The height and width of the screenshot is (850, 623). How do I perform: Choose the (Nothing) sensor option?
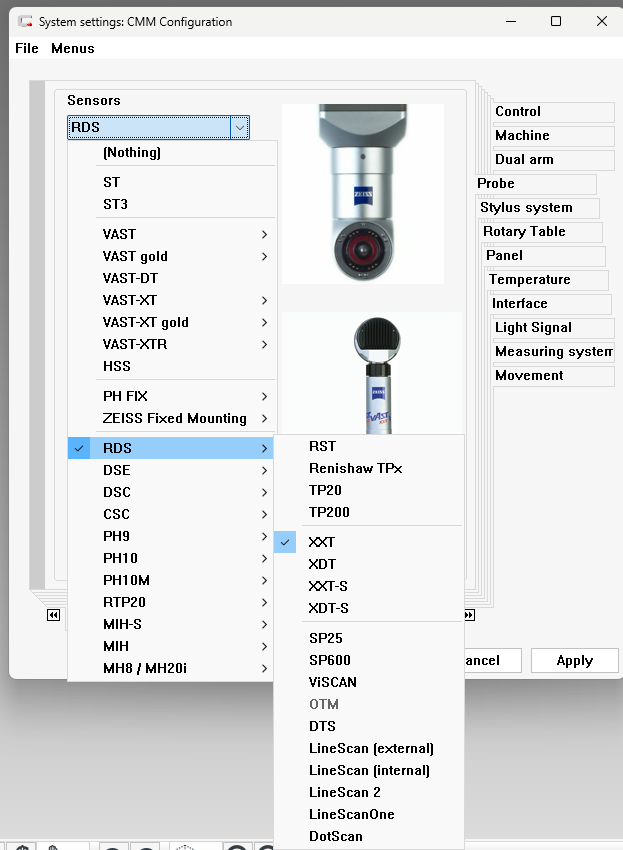132,152
